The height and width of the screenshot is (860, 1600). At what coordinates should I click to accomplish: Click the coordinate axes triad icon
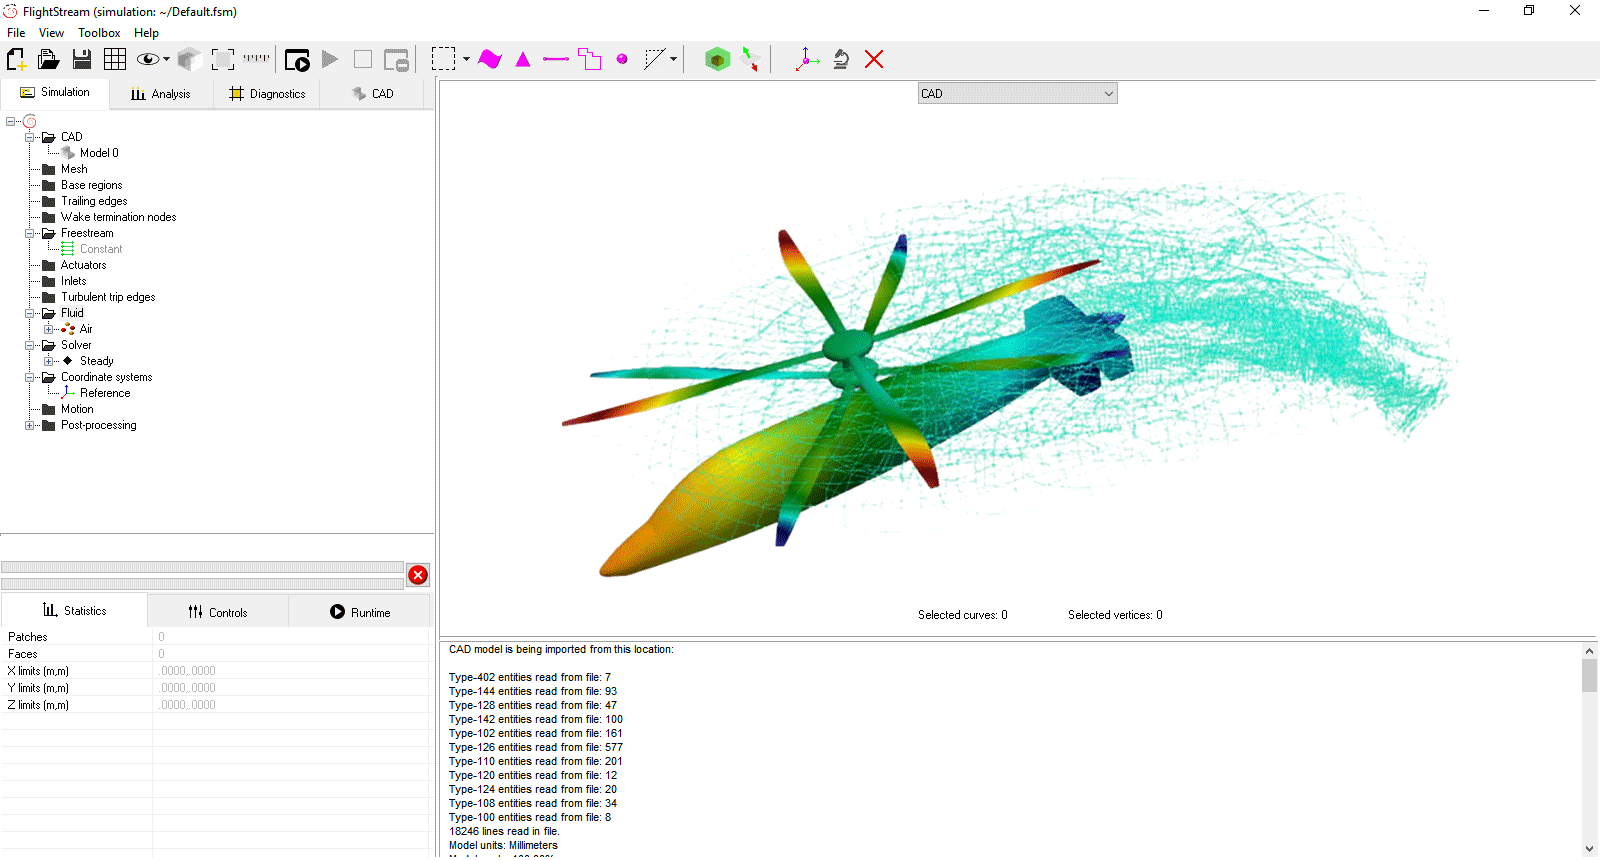(x=807, y=59)
